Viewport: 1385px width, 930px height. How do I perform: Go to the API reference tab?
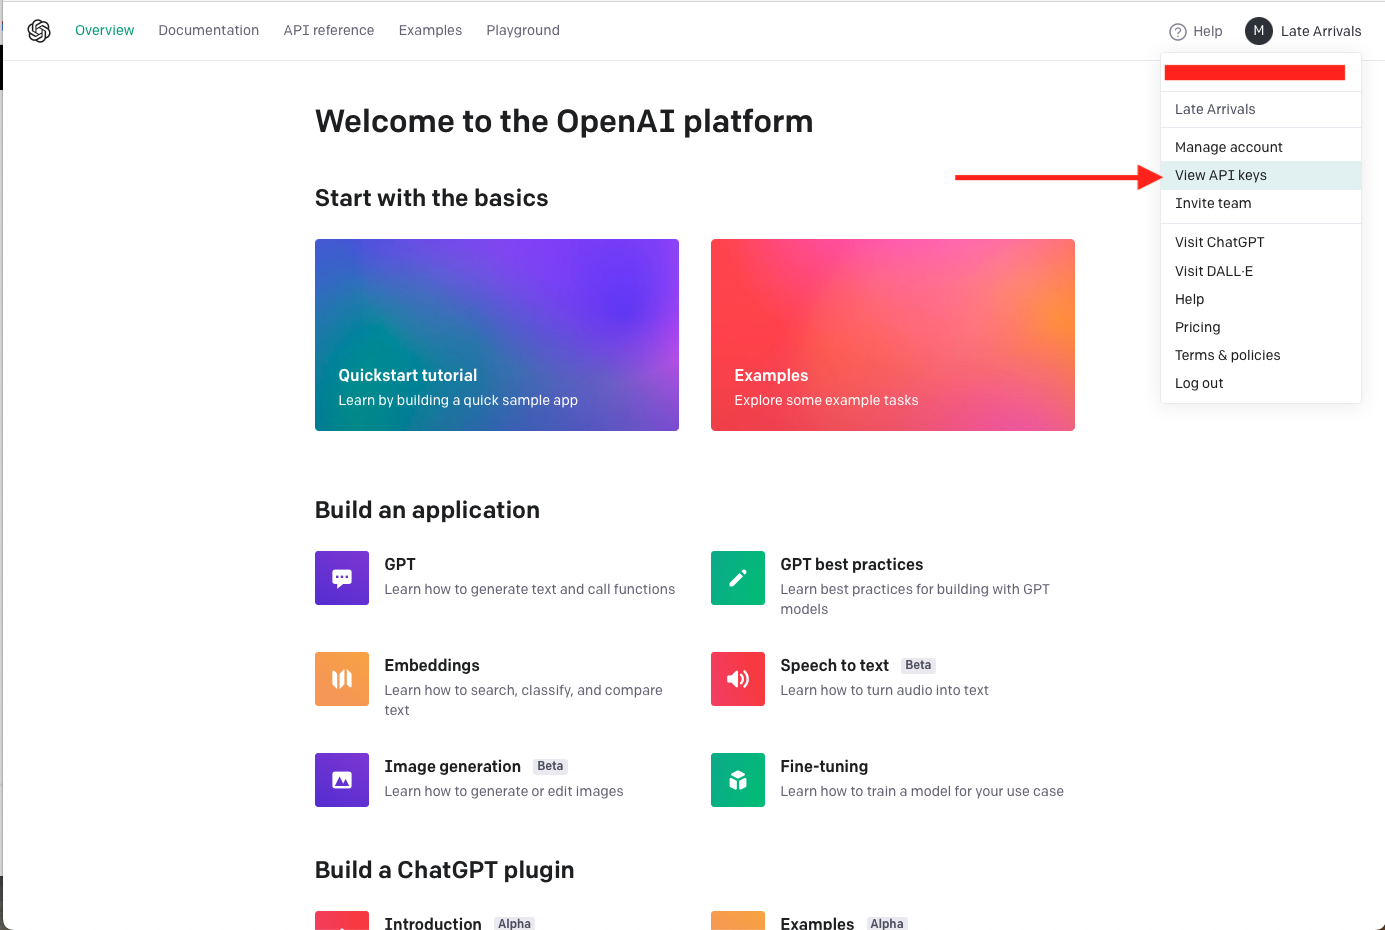(x=329, y=30)
